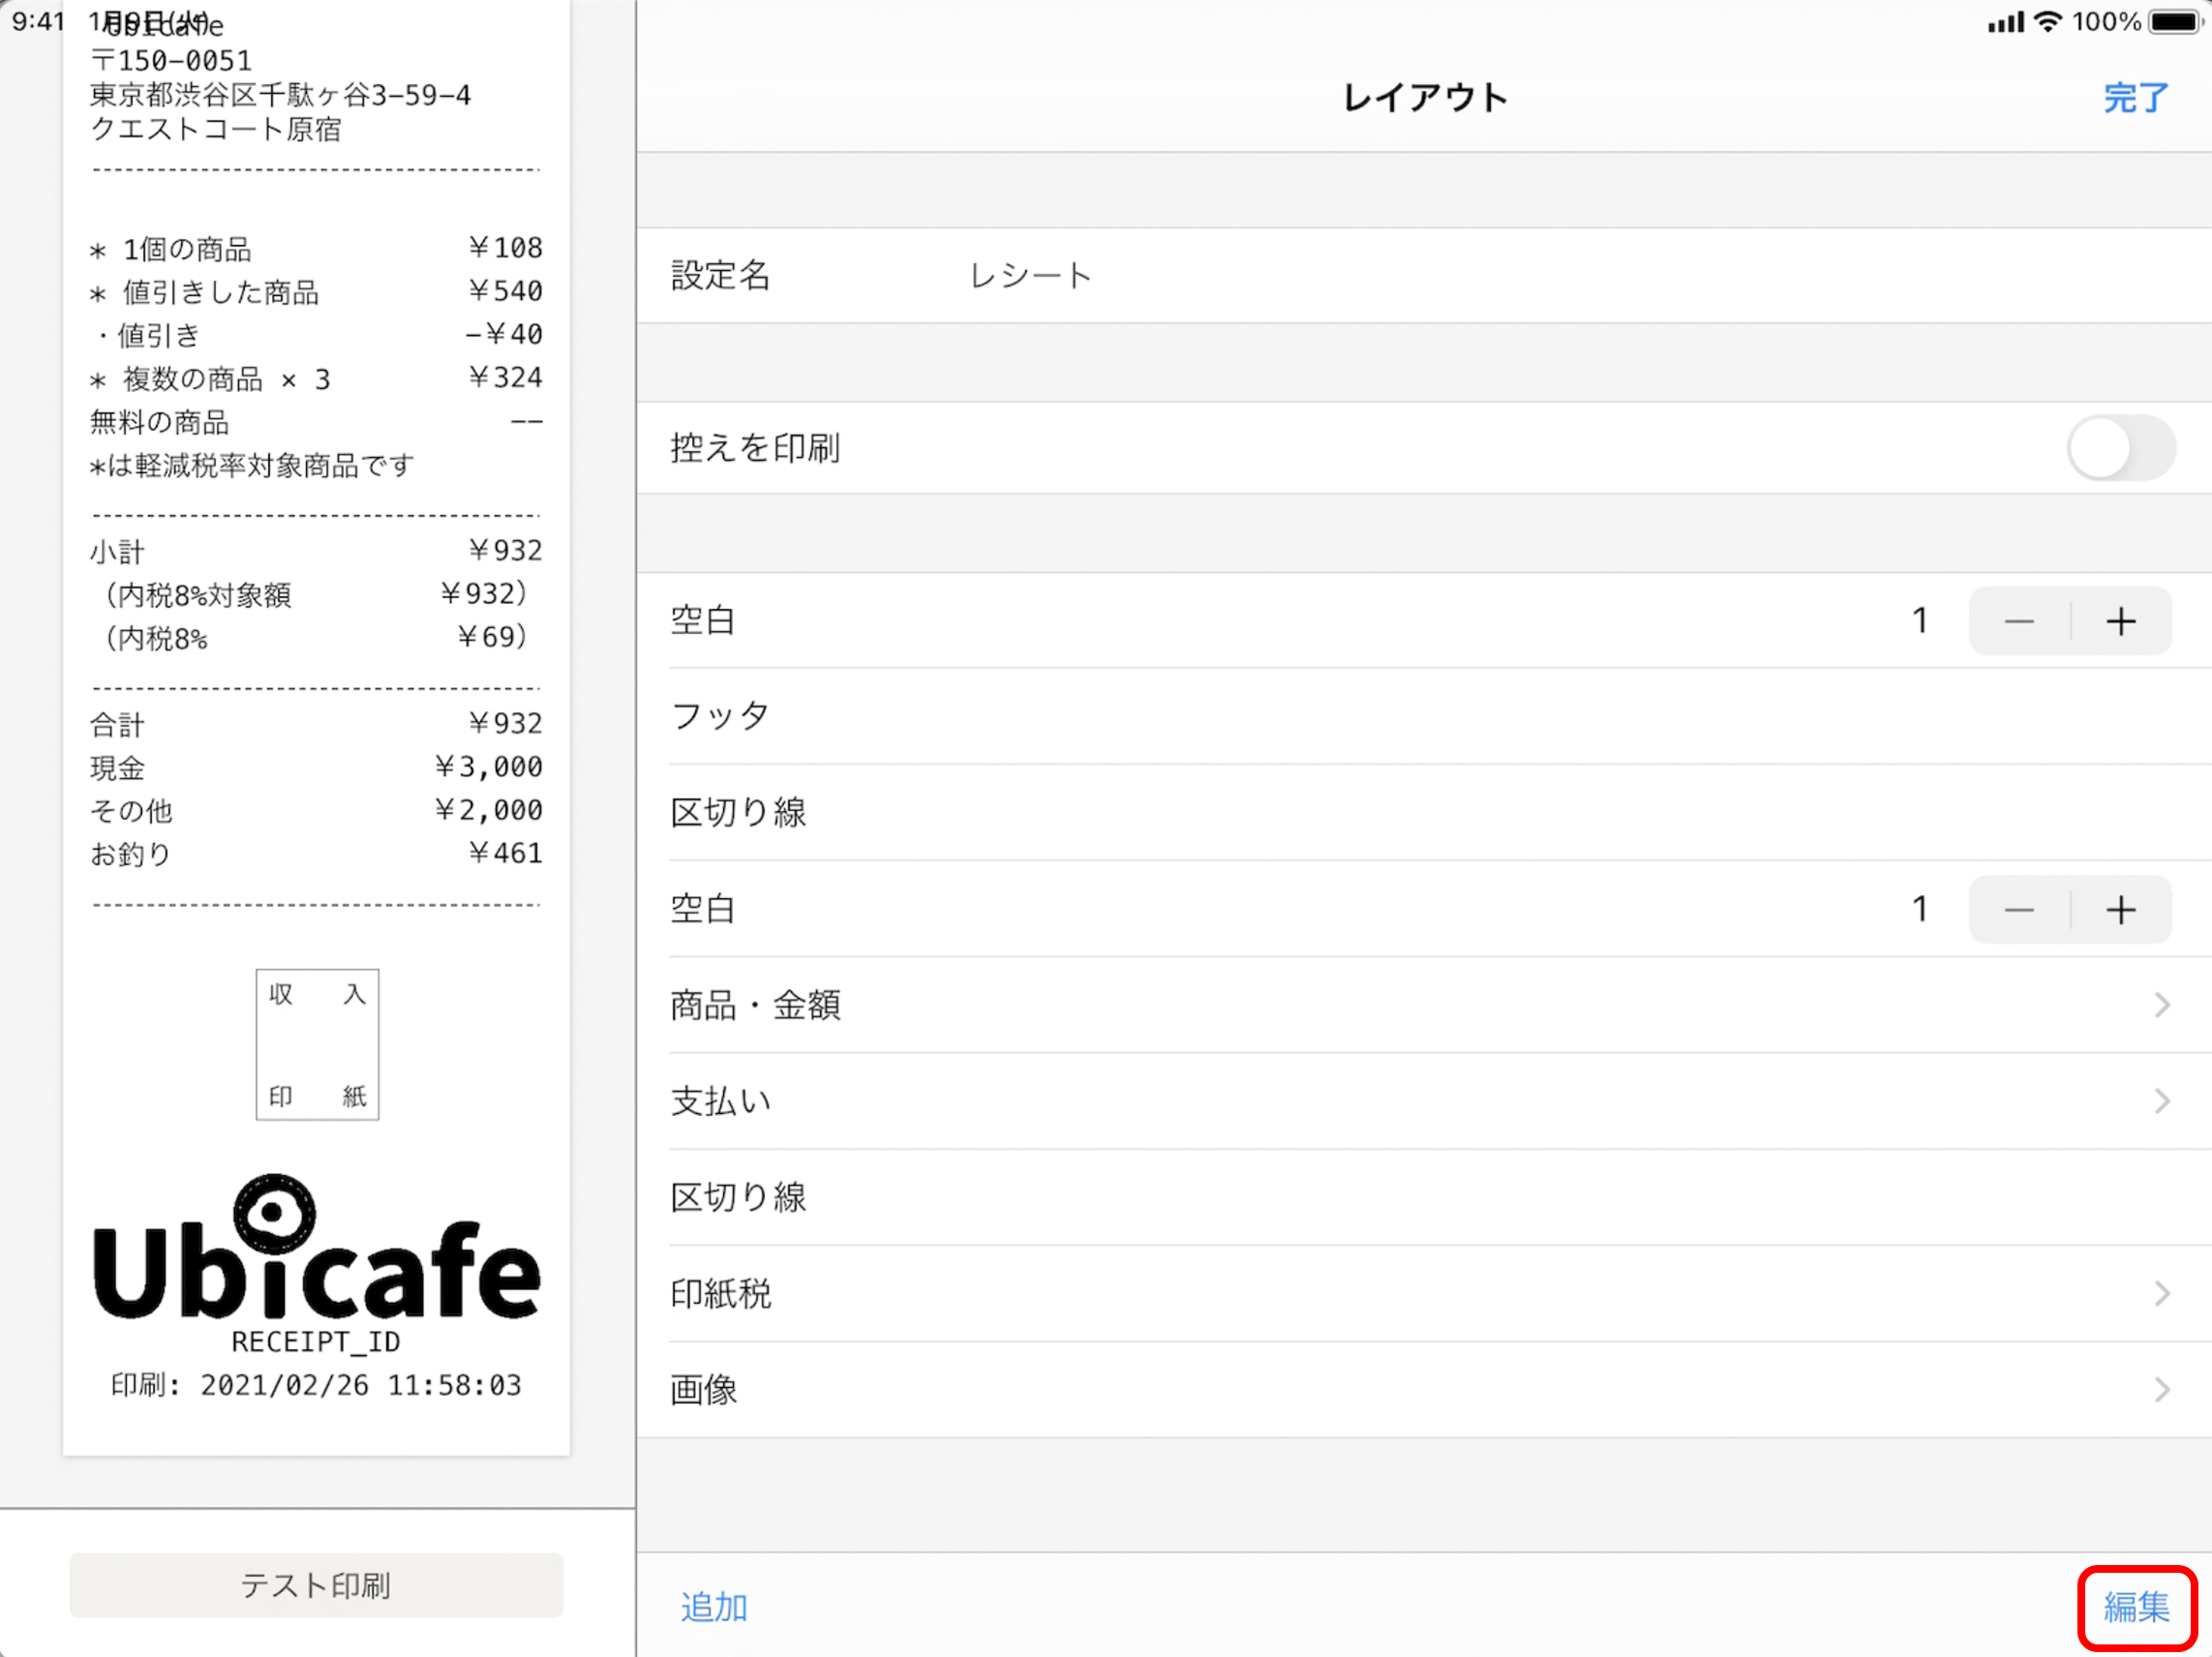Tap the 収入印紙 stamp box in preview
Screen dimensions: 2212x1657
317,1044
